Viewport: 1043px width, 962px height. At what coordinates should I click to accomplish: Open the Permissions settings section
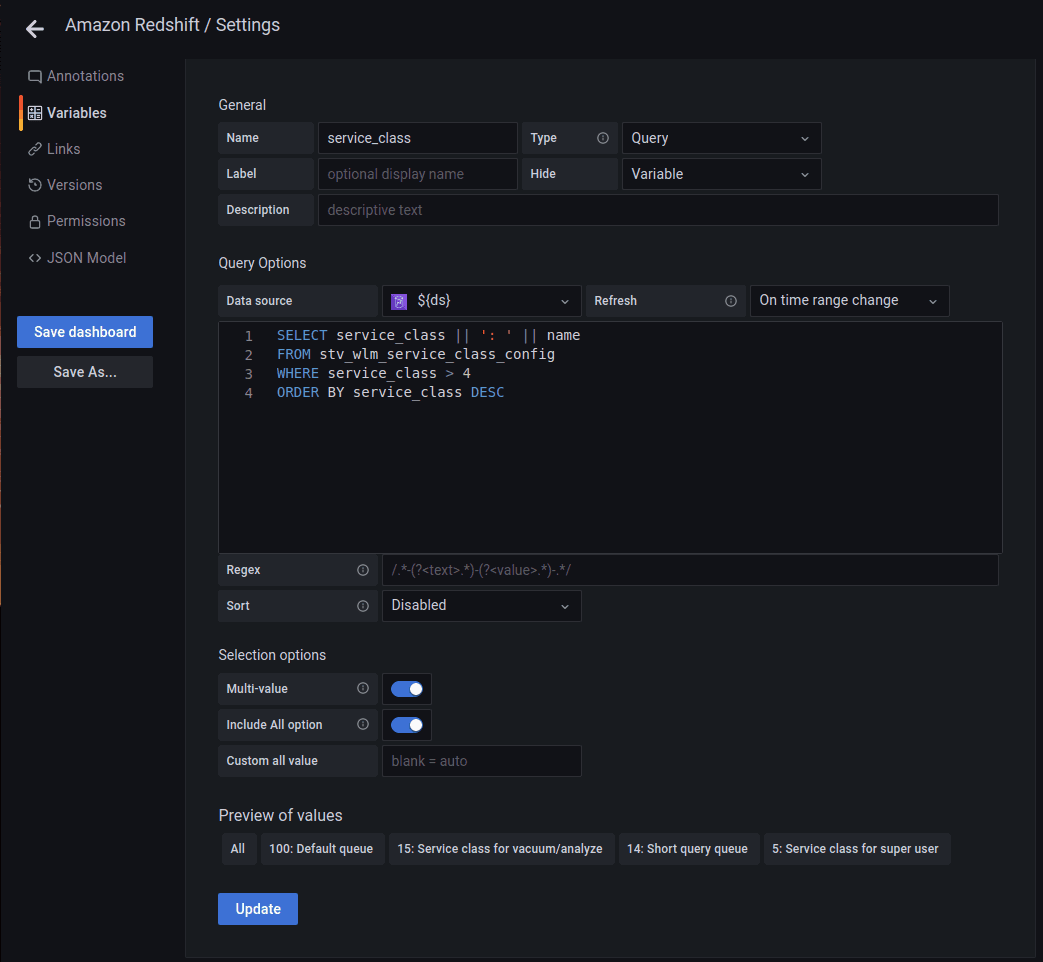pos(76,222)
